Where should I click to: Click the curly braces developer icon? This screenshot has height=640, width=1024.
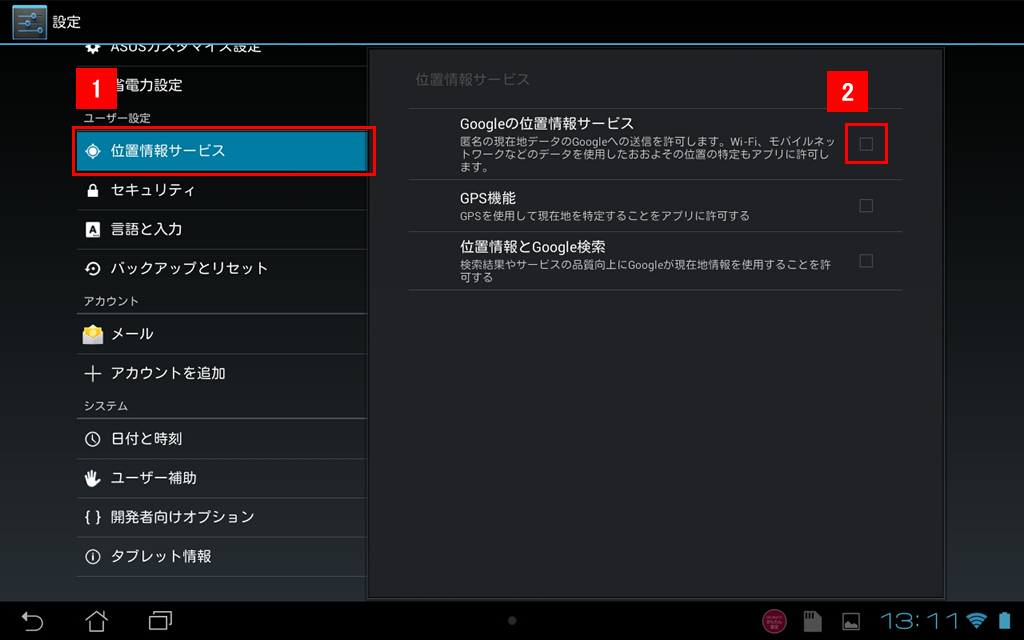93,517
